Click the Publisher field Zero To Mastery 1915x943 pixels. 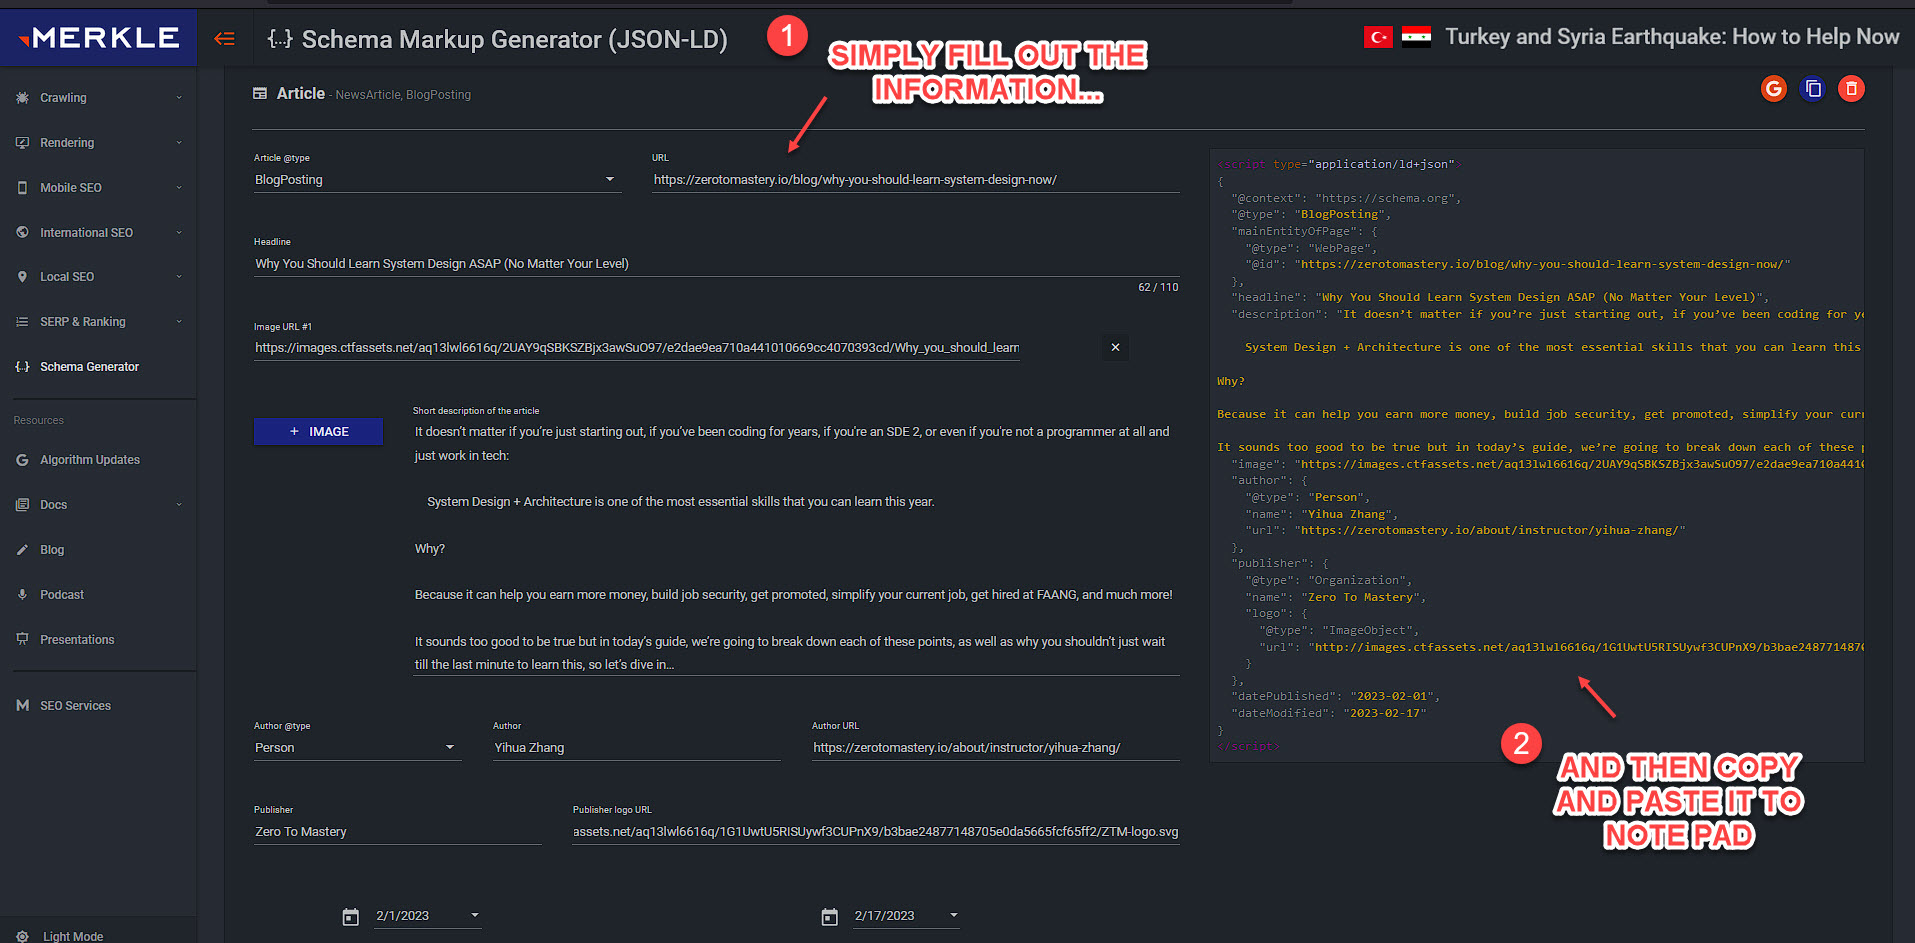point(397,832)
